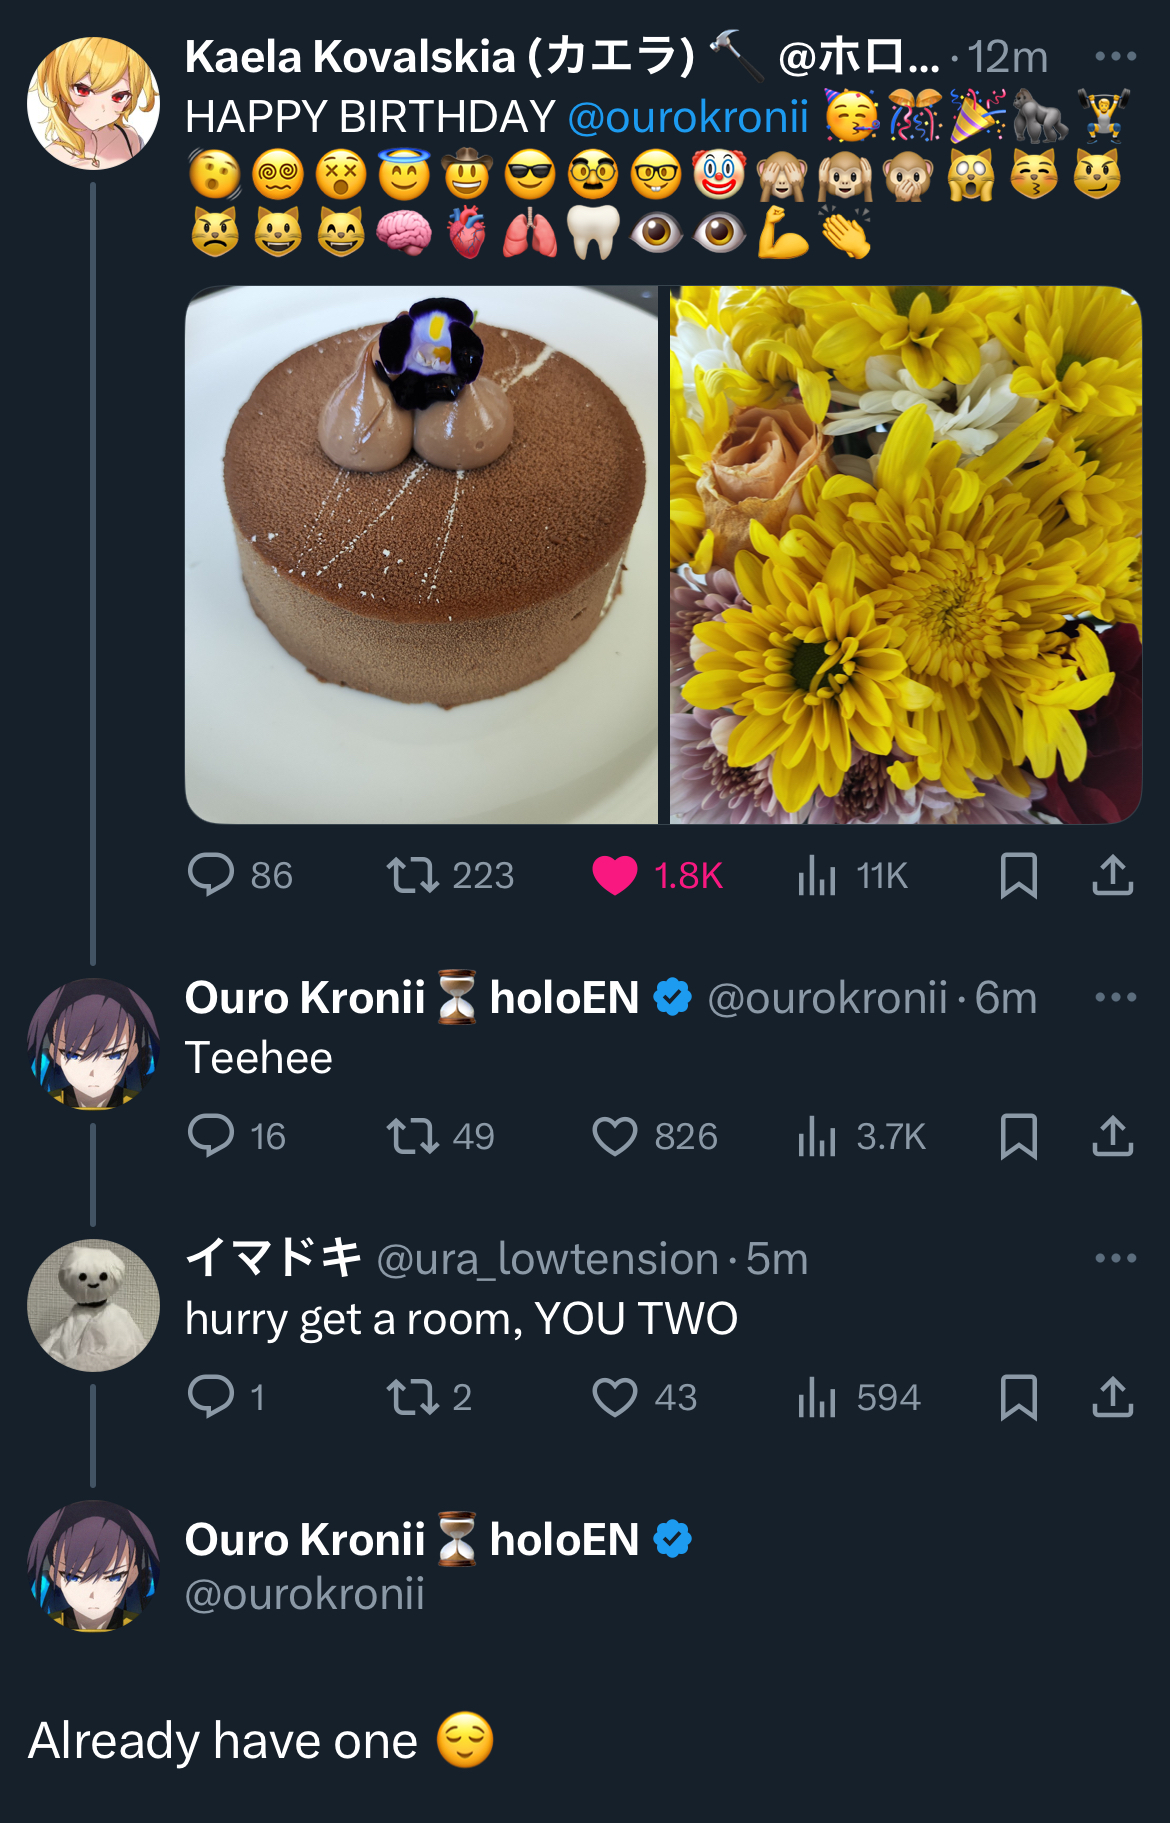The width and height of the screenshot is (1170, 1823).
Task: Retweet the "Teehee" reply
Action: point(413,1136)
